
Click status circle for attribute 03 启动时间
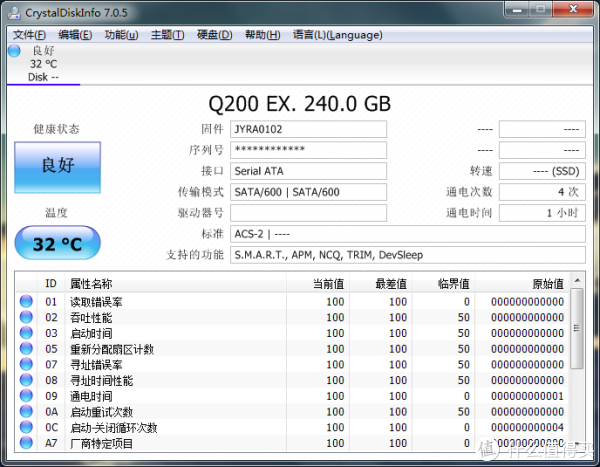tap(26, 333)
